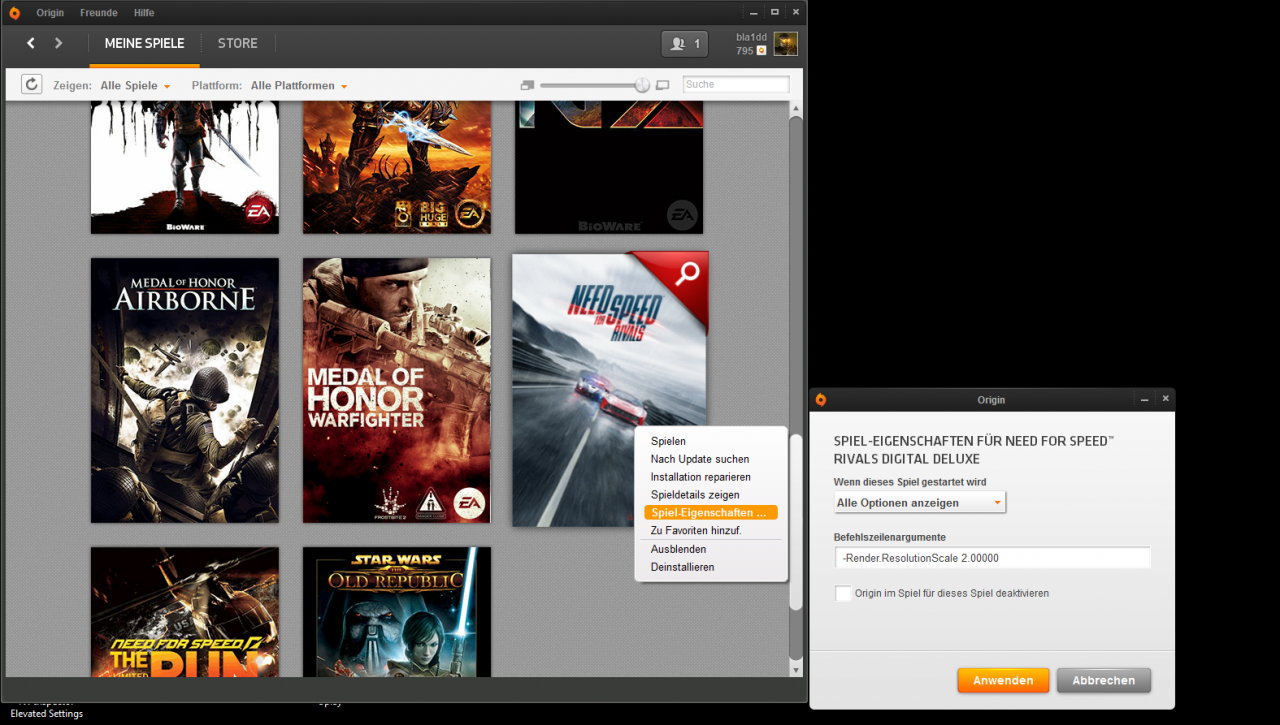Switch to the STORE tab

238,44
